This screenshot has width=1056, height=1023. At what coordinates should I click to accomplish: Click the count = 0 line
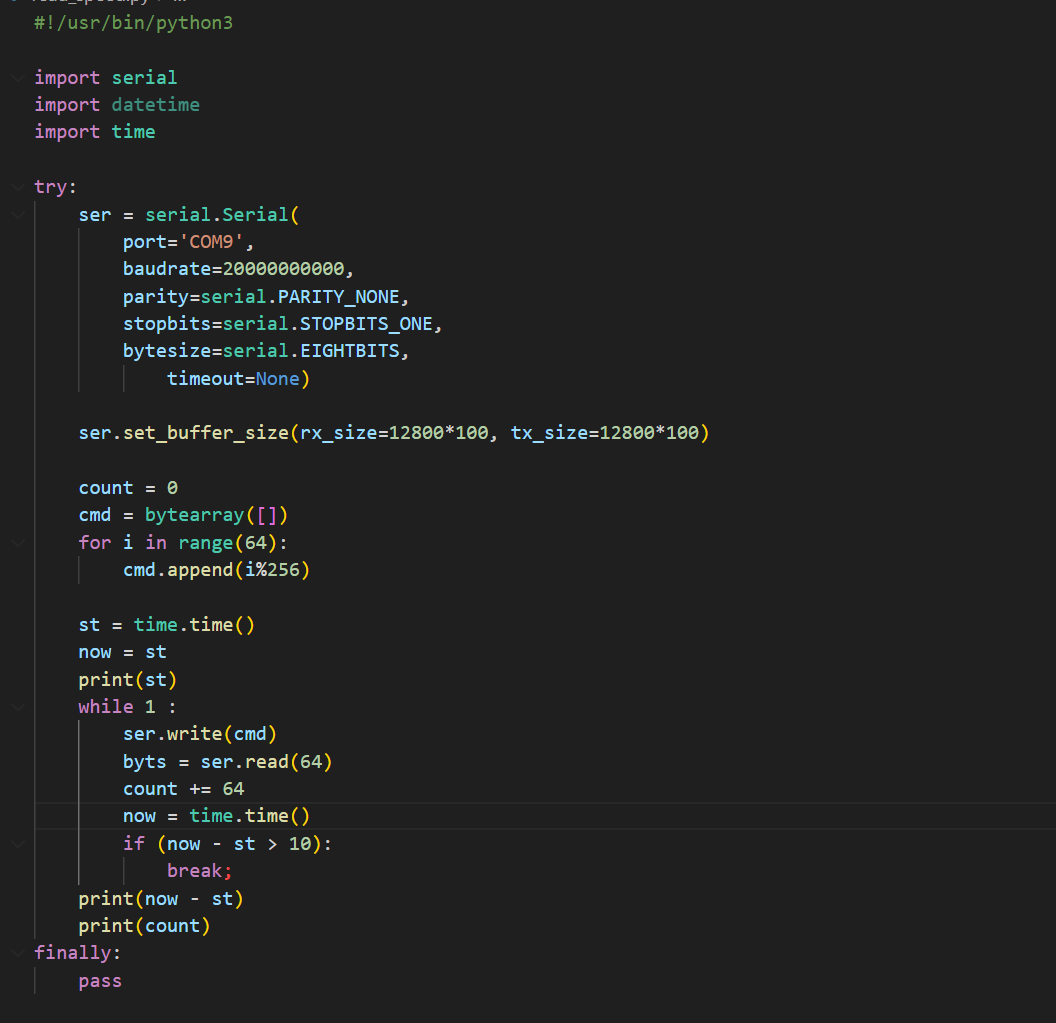pos(128,488)
